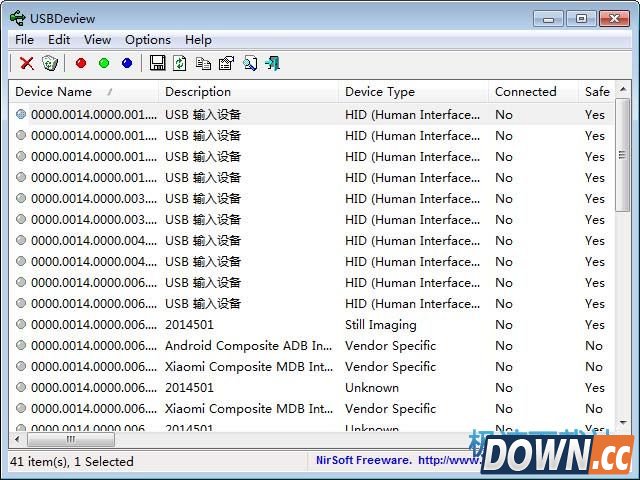640x480 pixels.
Task: Click the horizontal scrollbar thumb
Action: (x=71, y=440)
